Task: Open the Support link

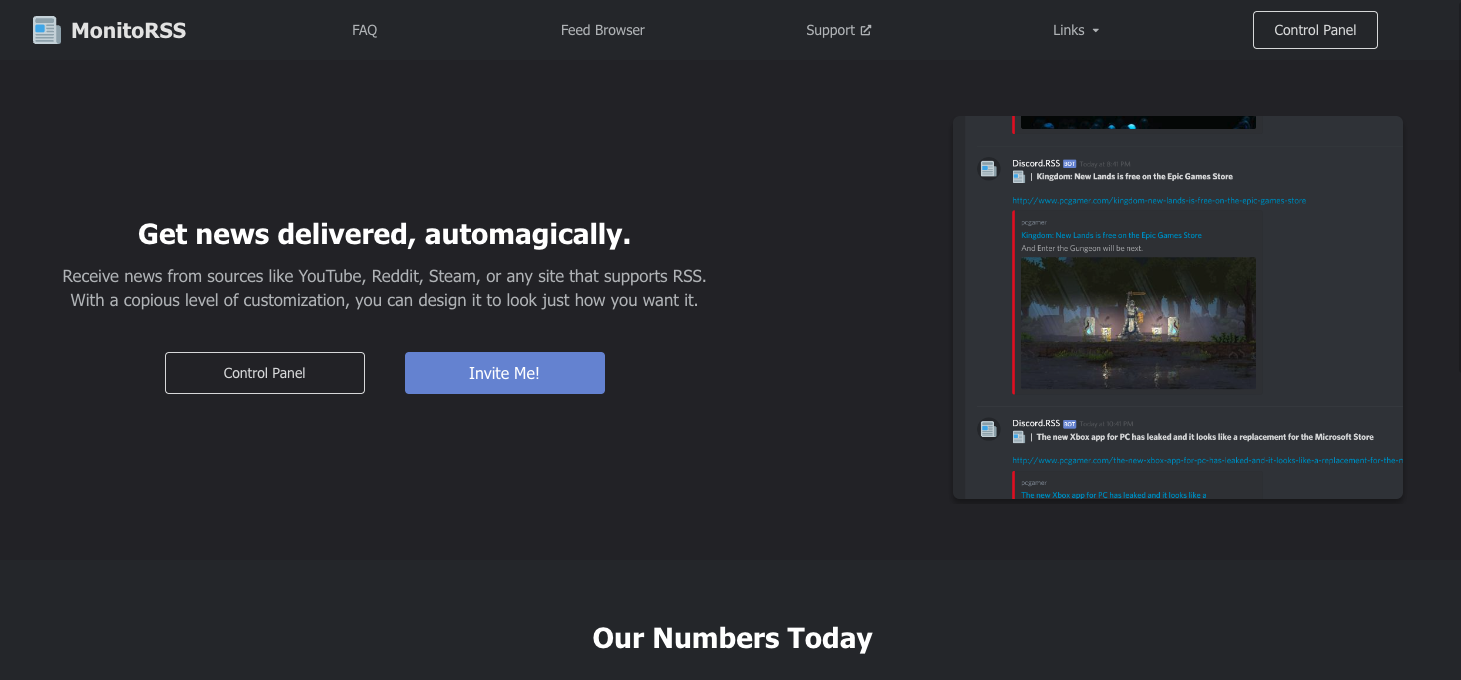Action: pyautogui.click(x=839, y=30)
